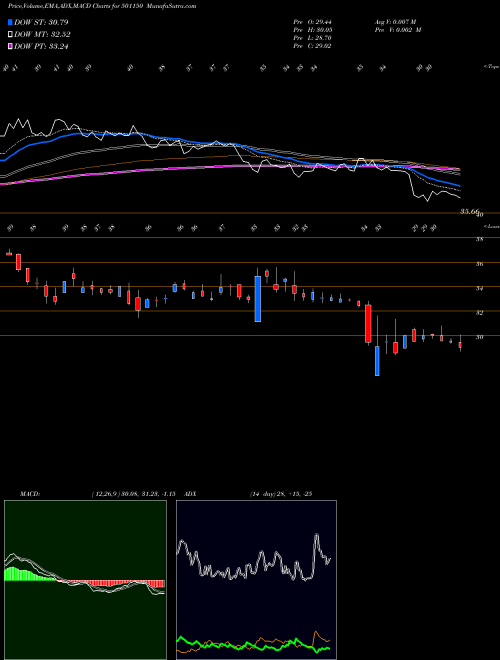Select the 'DOW MT: 32.52' legend text
The width and height of the screenshot is (500, 660).
click(42, 35)
